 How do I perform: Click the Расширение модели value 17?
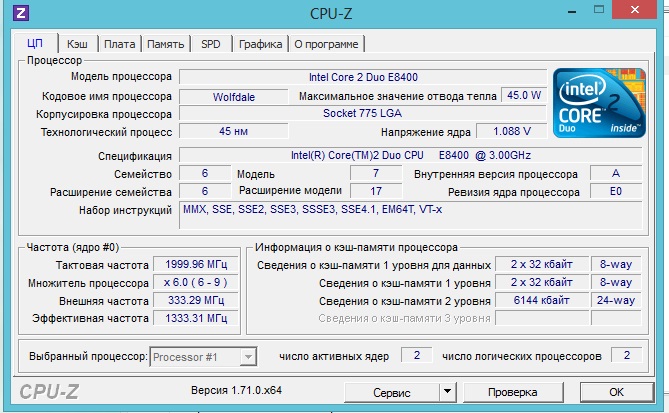tap(376, 191)
